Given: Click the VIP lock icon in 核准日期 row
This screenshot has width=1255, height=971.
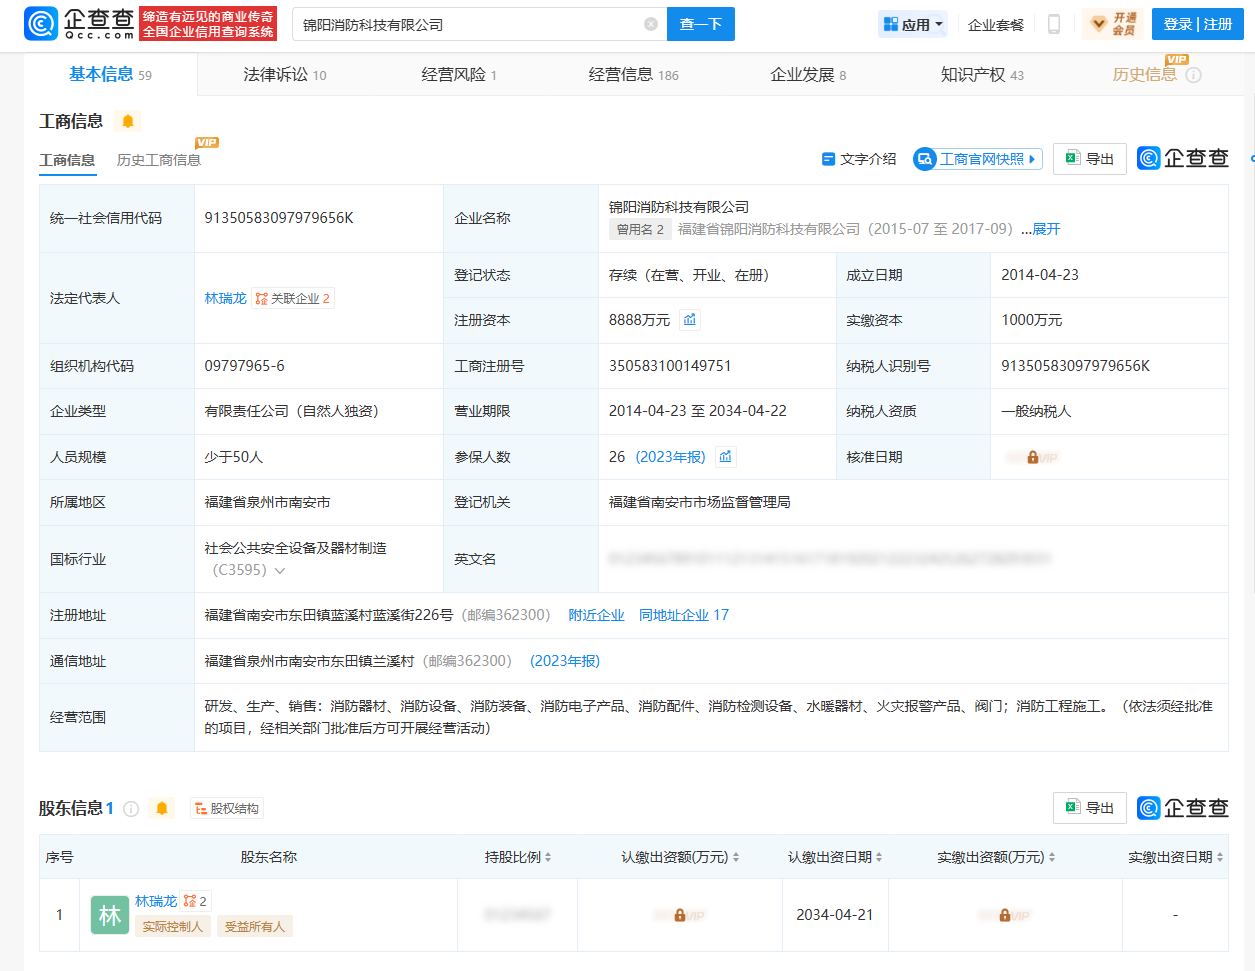Looking at the screenshot, I should pos(1032,457).
